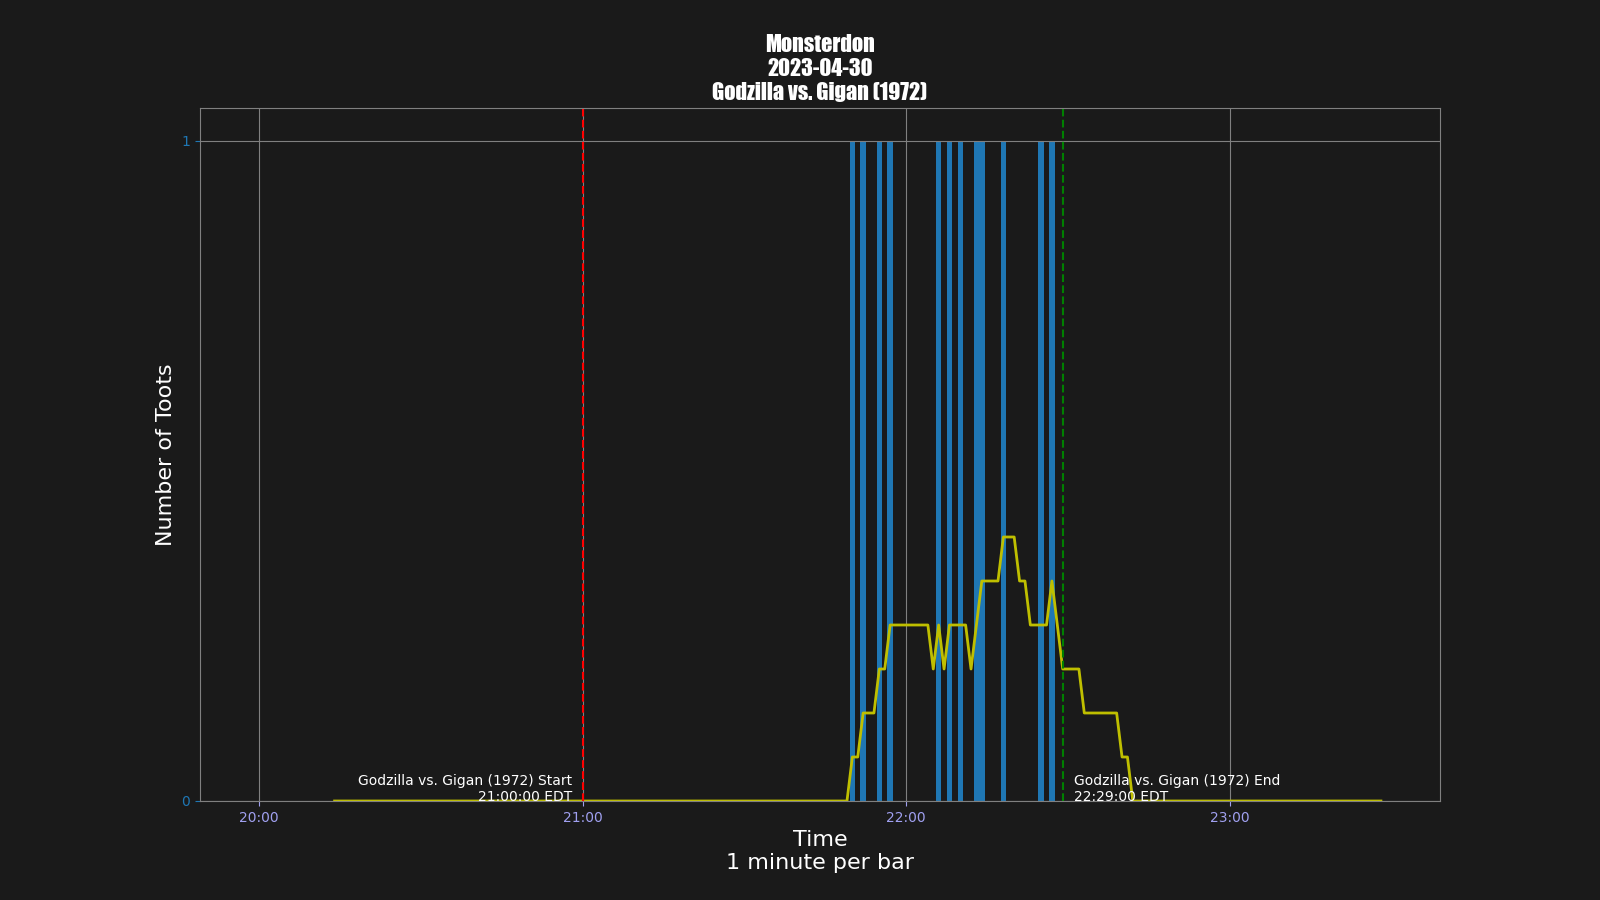The width and height of the screenshot is (1600, 900).
Task: Click the 20:00 x-axis tick label
Action: [x=259, y=817]
